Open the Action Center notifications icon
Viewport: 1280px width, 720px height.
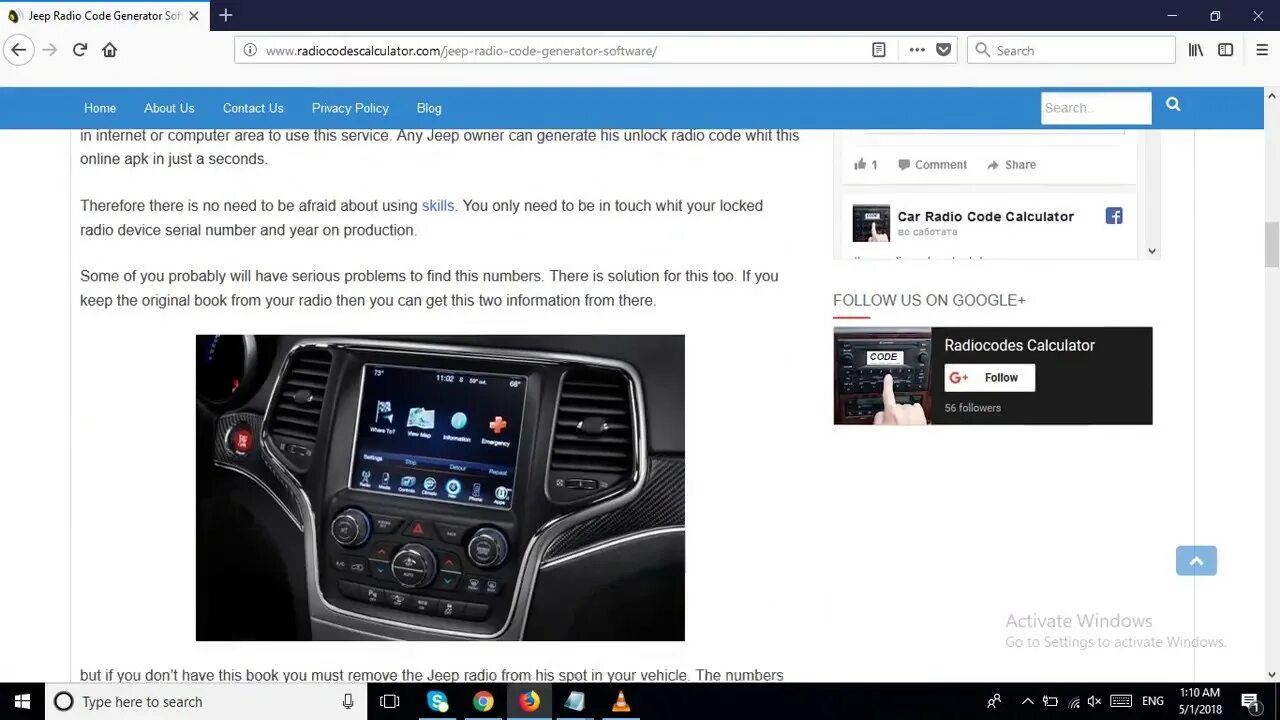click(1250, 701)
